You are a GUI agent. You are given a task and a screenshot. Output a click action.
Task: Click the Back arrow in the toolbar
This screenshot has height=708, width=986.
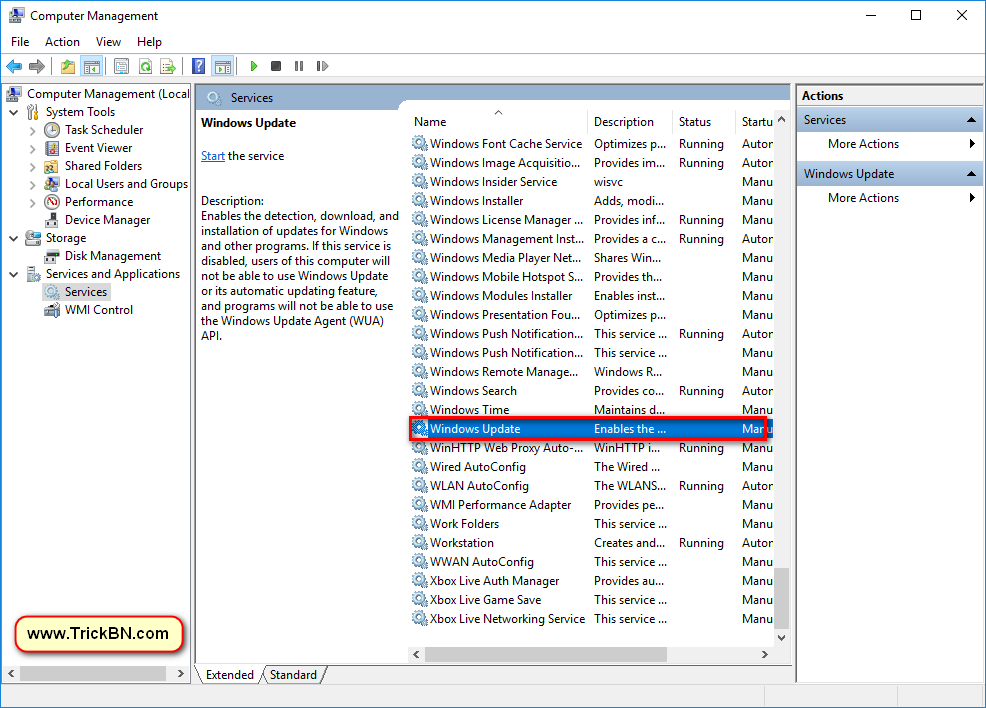point(14,66)
